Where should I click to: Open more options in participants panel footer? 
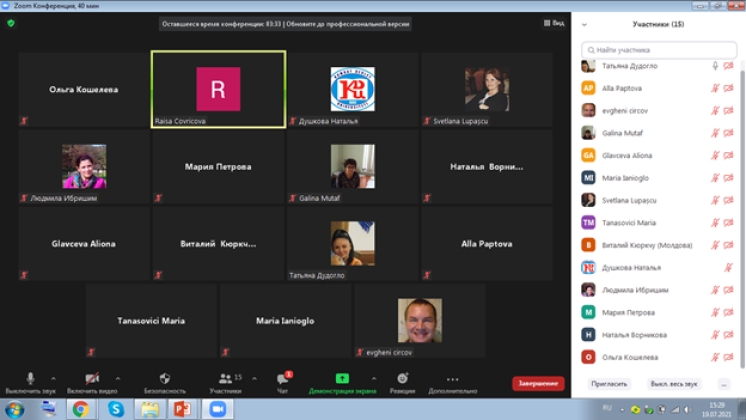pyautogui.click(x=724, y=384)
